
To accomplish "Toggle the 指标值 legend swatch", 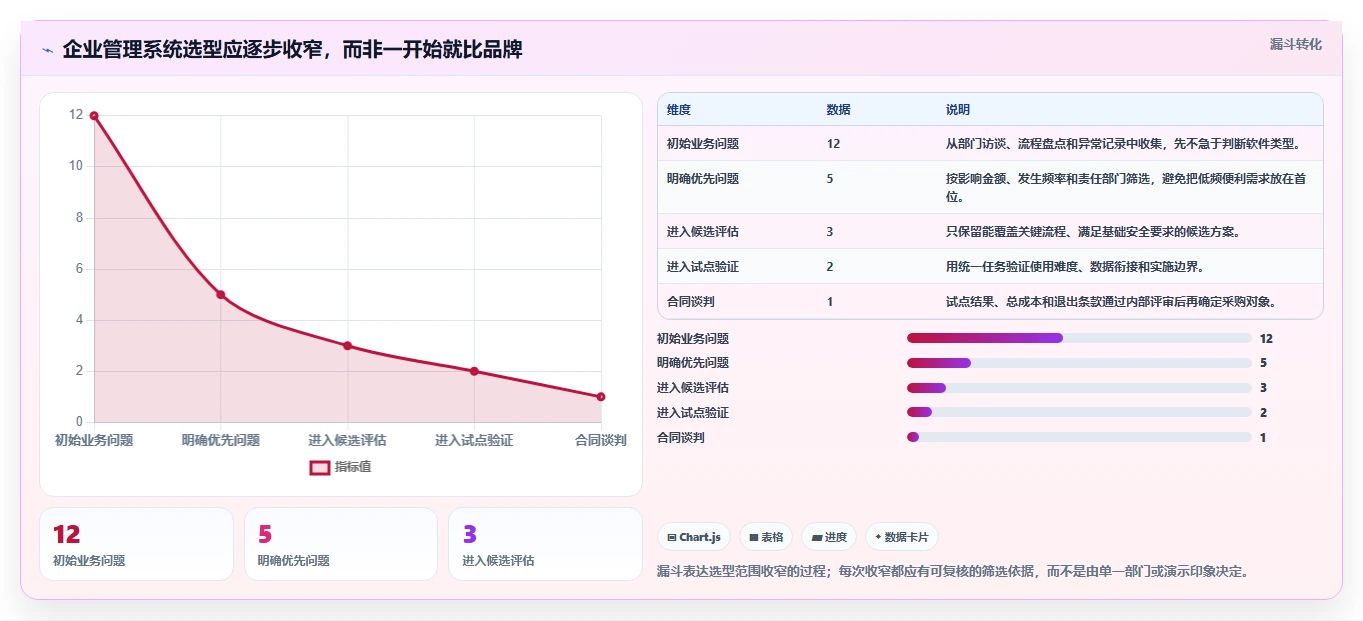I will point(320,467).
